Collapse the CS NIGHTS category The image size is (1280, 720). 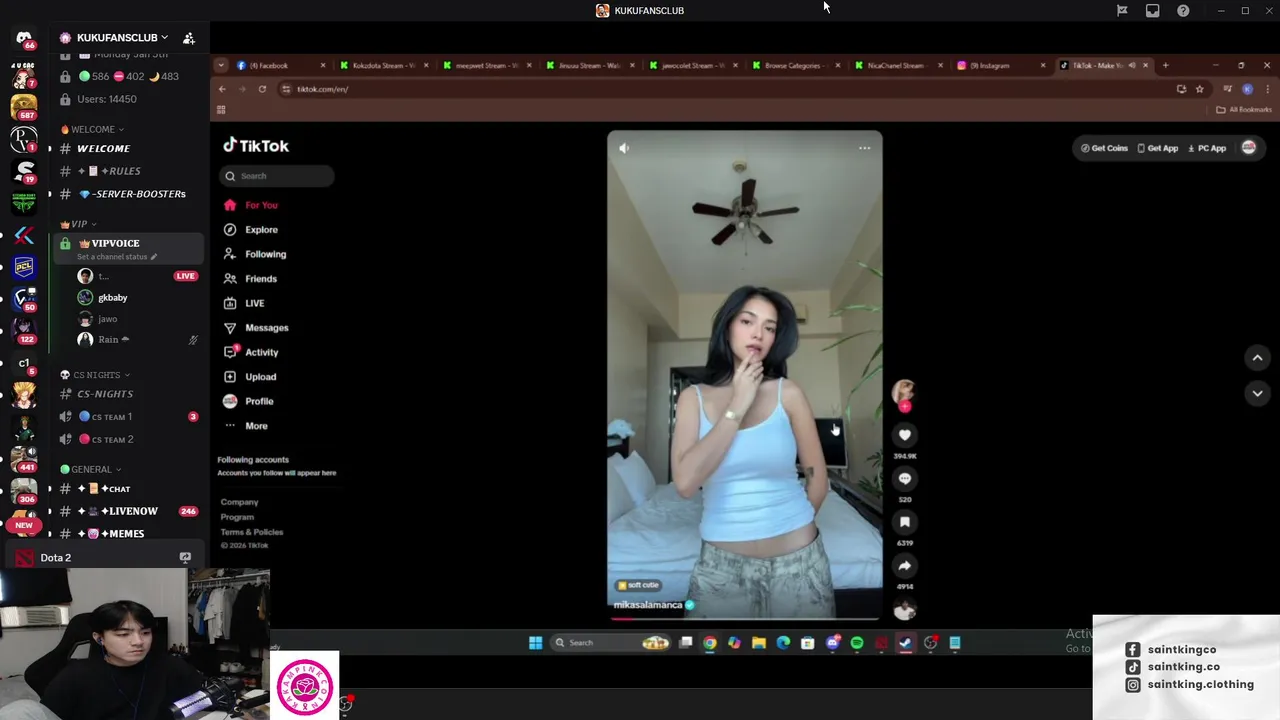[95, 375]
